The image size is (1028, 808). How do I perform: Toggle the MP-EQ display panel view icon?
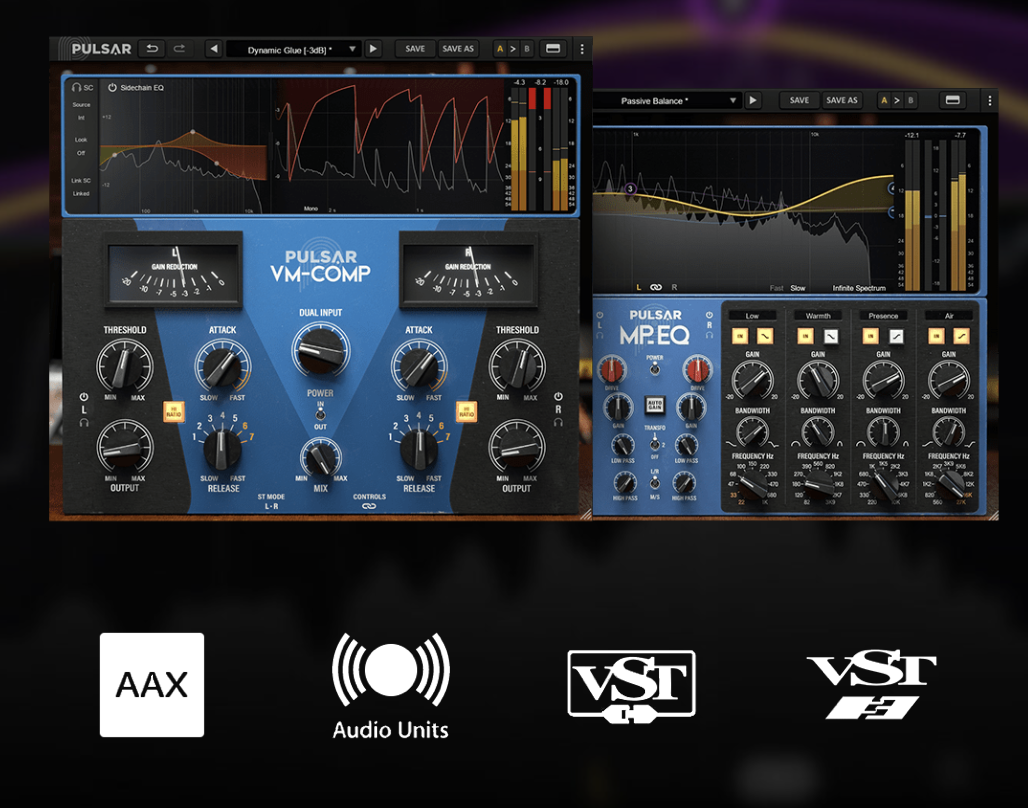pos(953,100)
